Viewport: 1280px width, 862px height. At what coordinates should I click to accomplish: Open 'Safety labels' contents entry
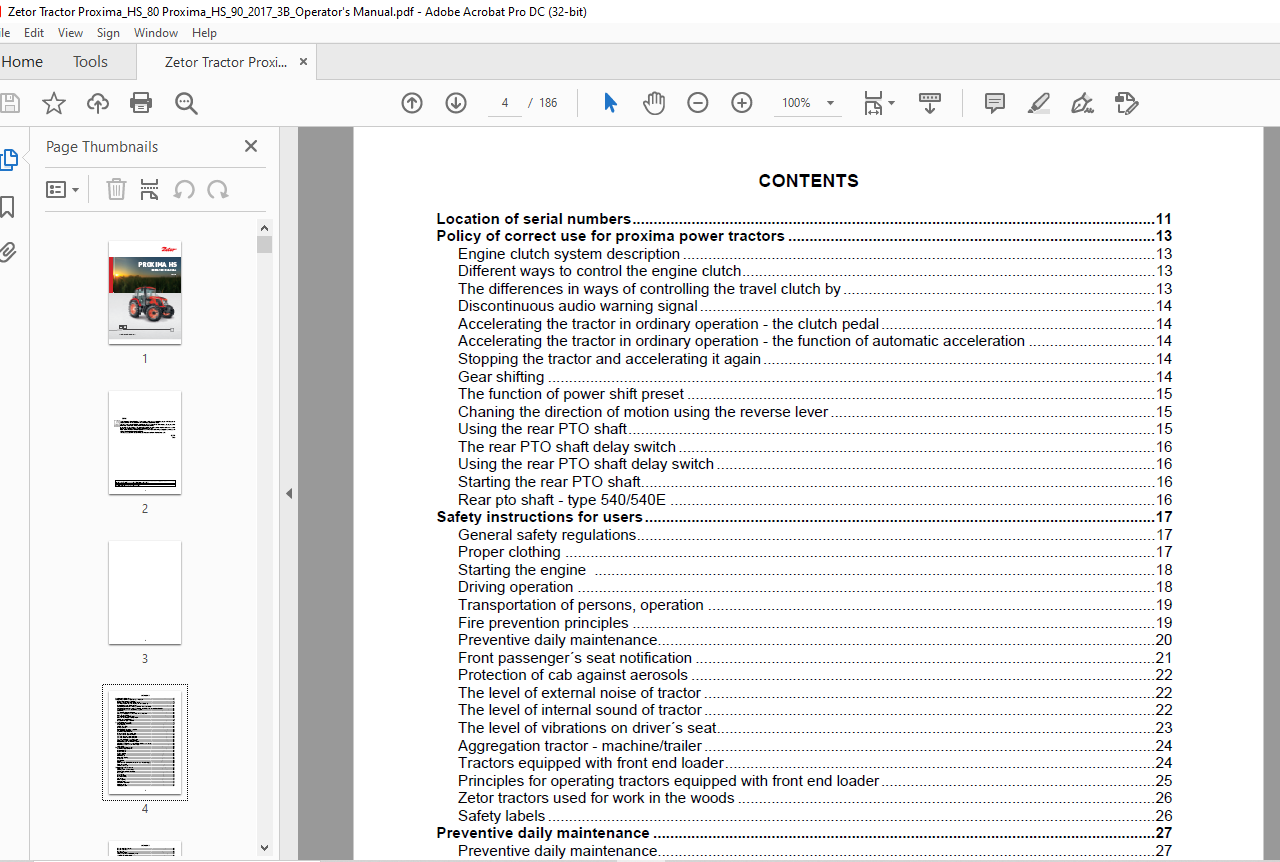point(815,816)
